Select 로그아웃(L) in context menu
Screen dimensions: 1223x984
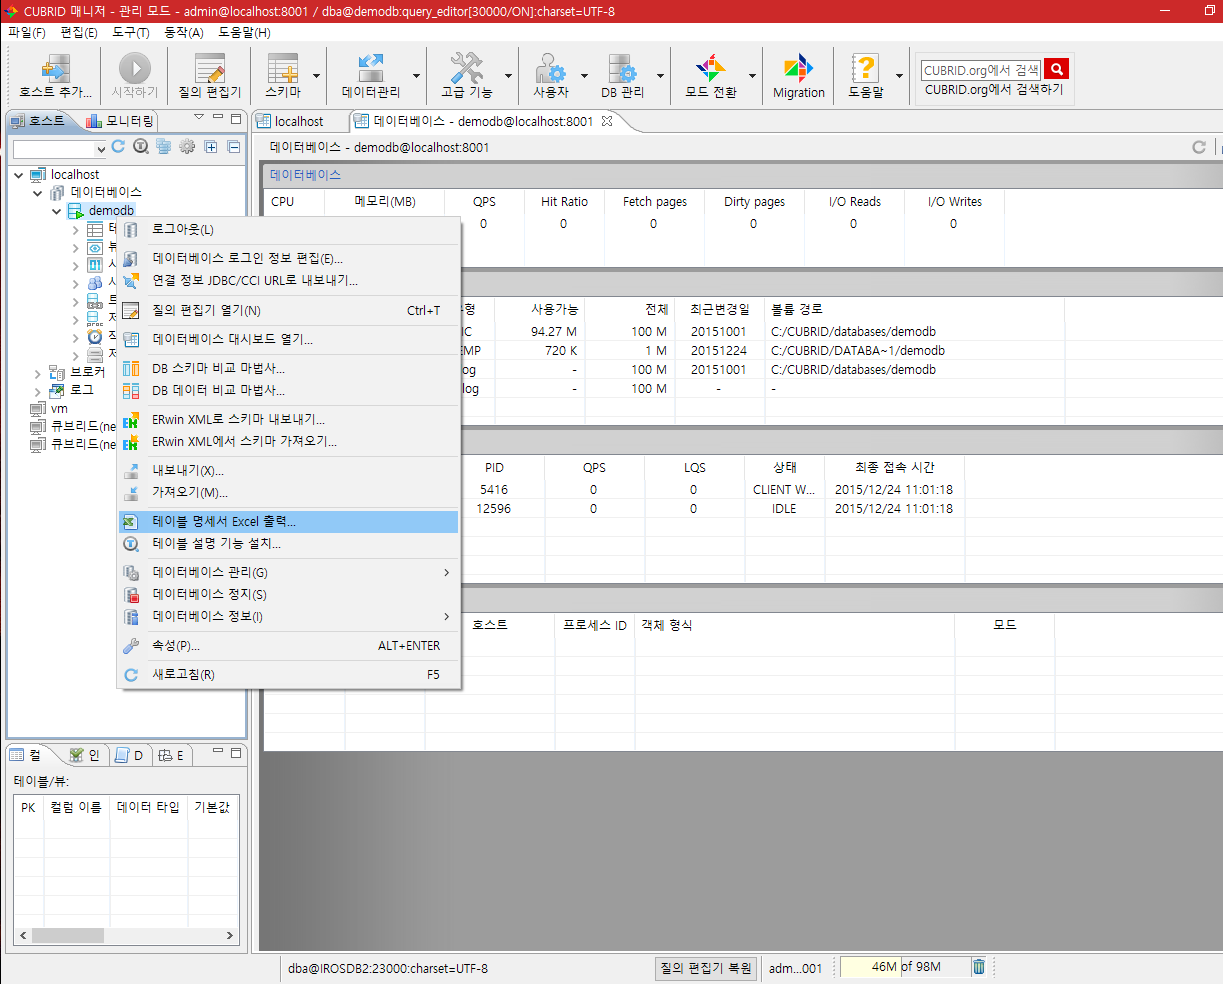click(x=289, y=229)
